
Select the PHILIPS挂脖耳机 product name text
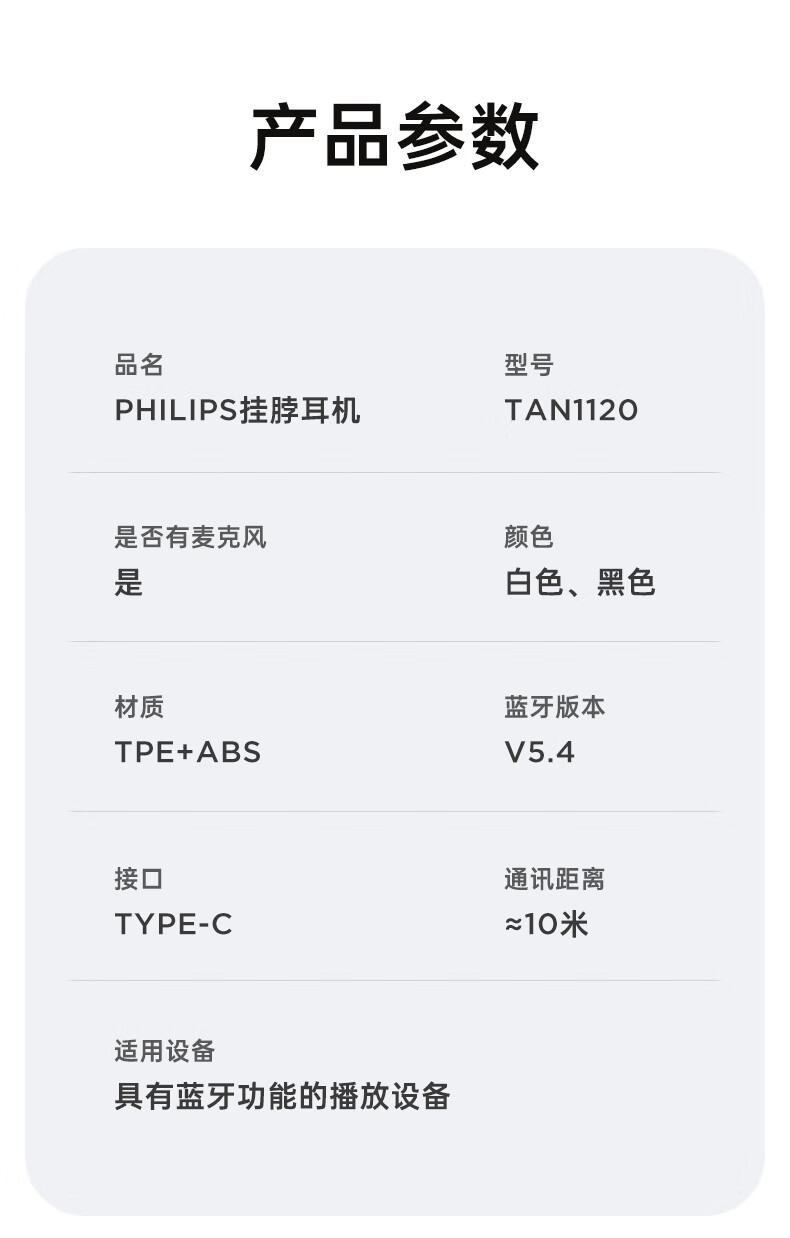click(237, 411)
